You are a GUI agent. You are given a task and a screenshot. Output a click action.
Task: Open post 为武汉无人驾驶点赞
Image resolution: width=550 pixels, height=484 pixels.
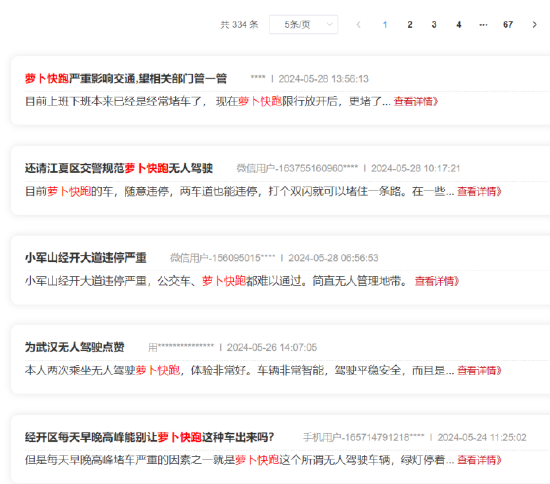point(74,347)
